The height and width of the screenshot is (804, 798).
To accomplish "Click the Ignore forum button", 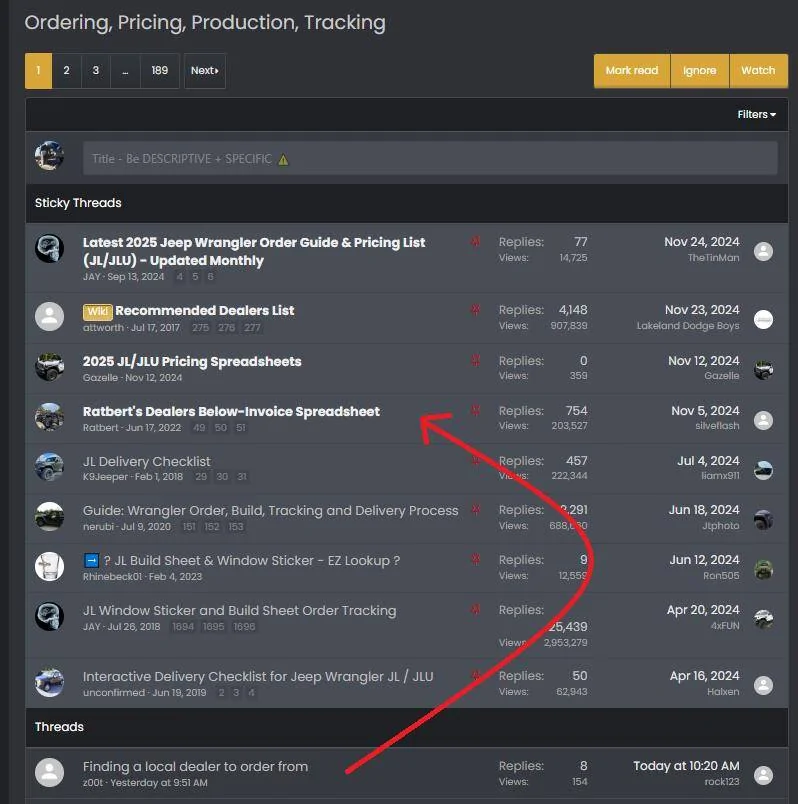I will pyautogui.click(x=700, y=71).
